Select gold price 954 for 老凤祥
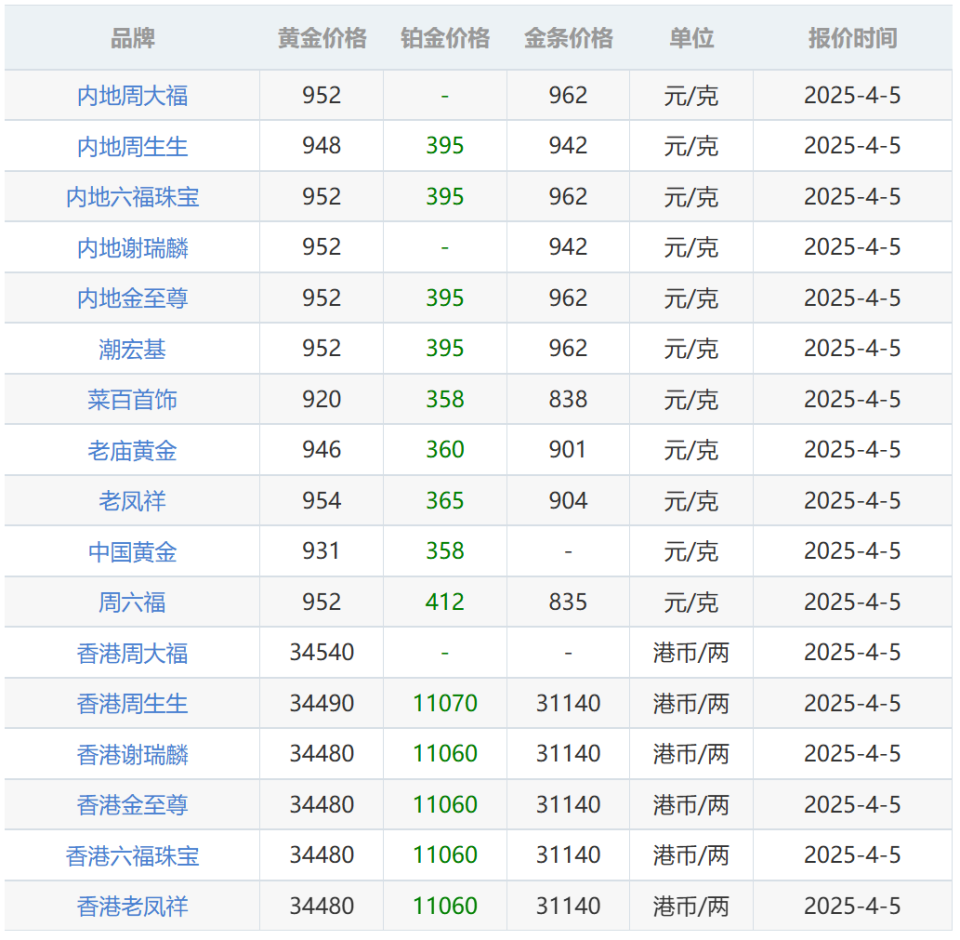 click(322, 501)
